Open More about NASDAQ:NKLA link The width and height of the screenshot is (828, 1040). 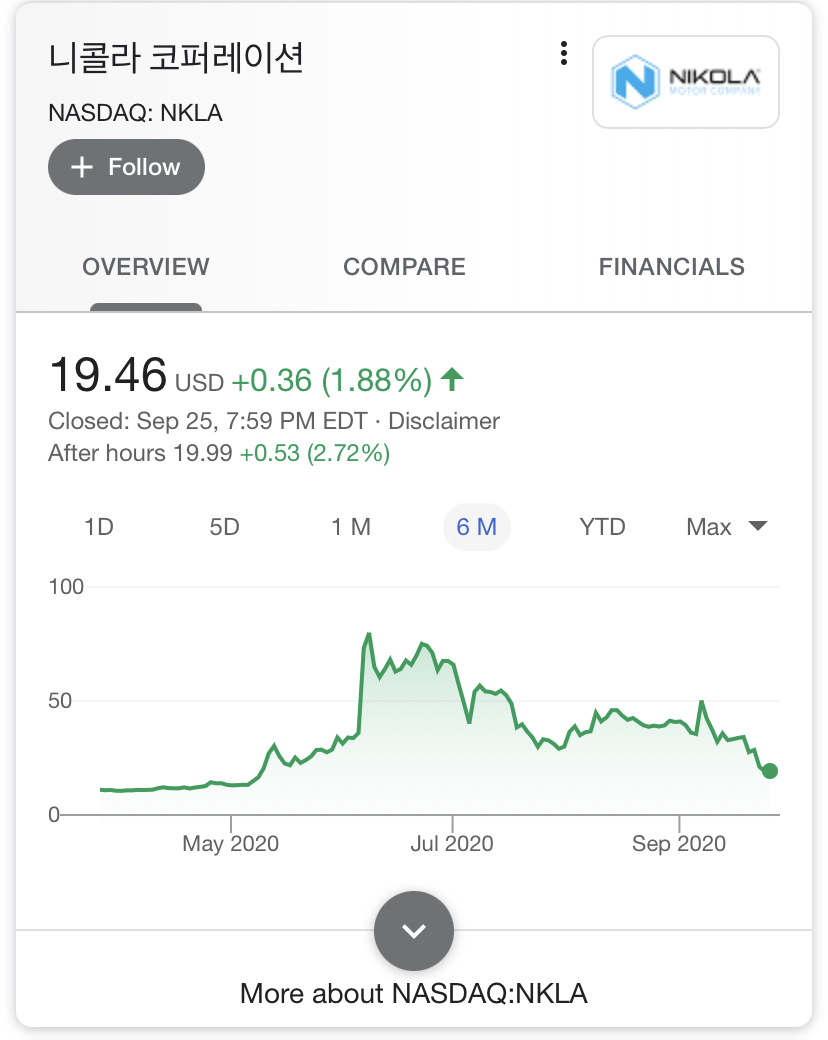point(414,993)
